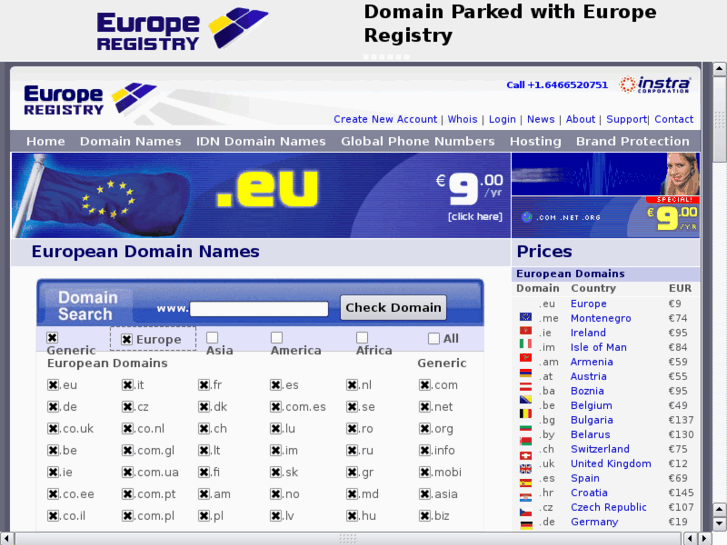Open the Montenegro country link
Screen dimensions: 727x545
[600, 318]
